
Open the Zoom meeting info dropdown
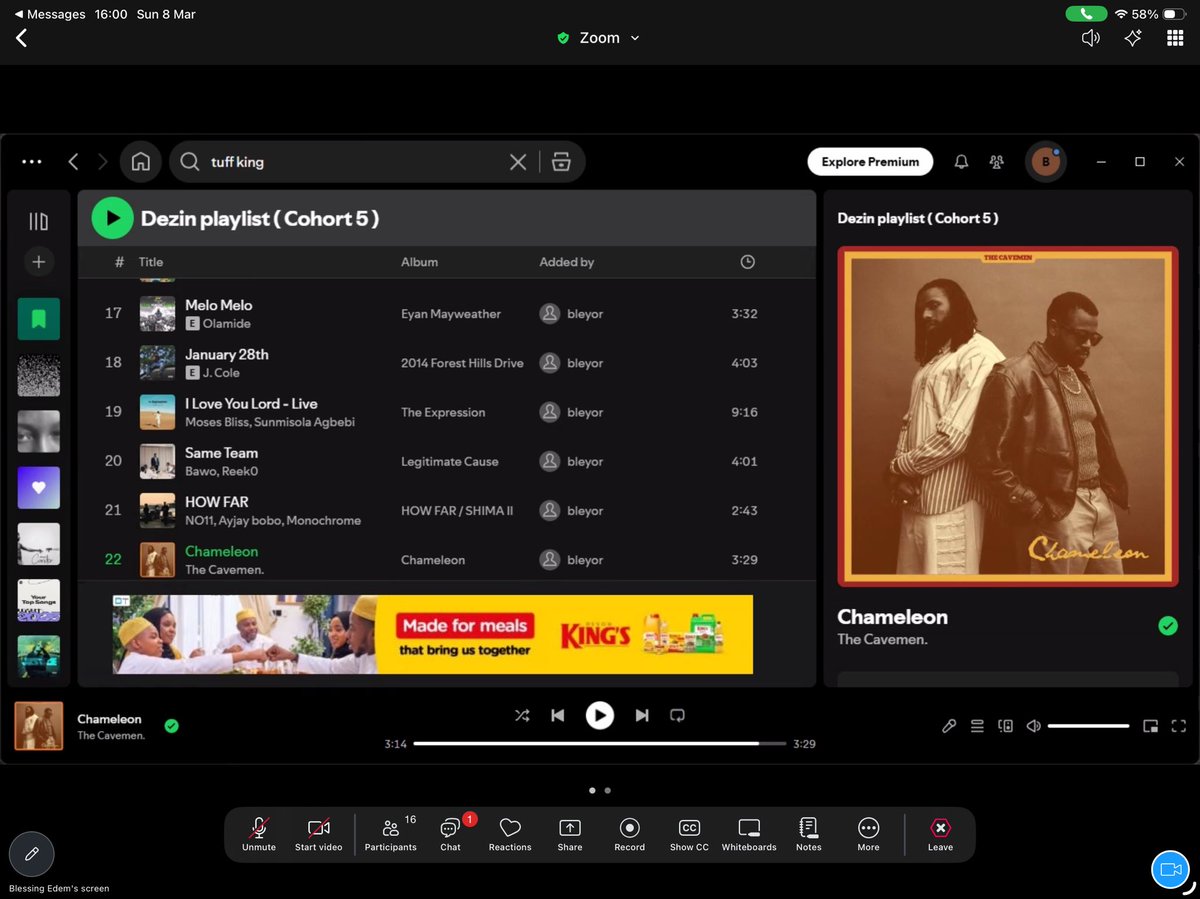coord(599,38)
